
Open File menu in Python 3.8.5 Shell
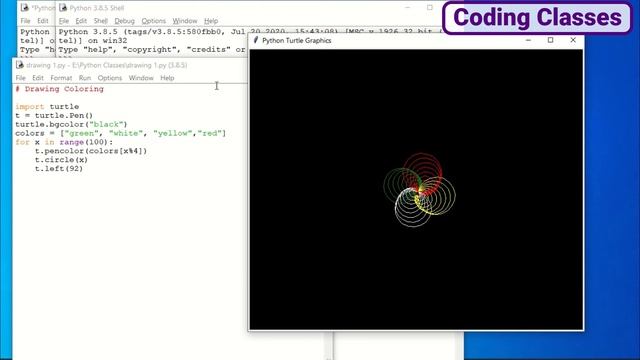pos(64,21)
